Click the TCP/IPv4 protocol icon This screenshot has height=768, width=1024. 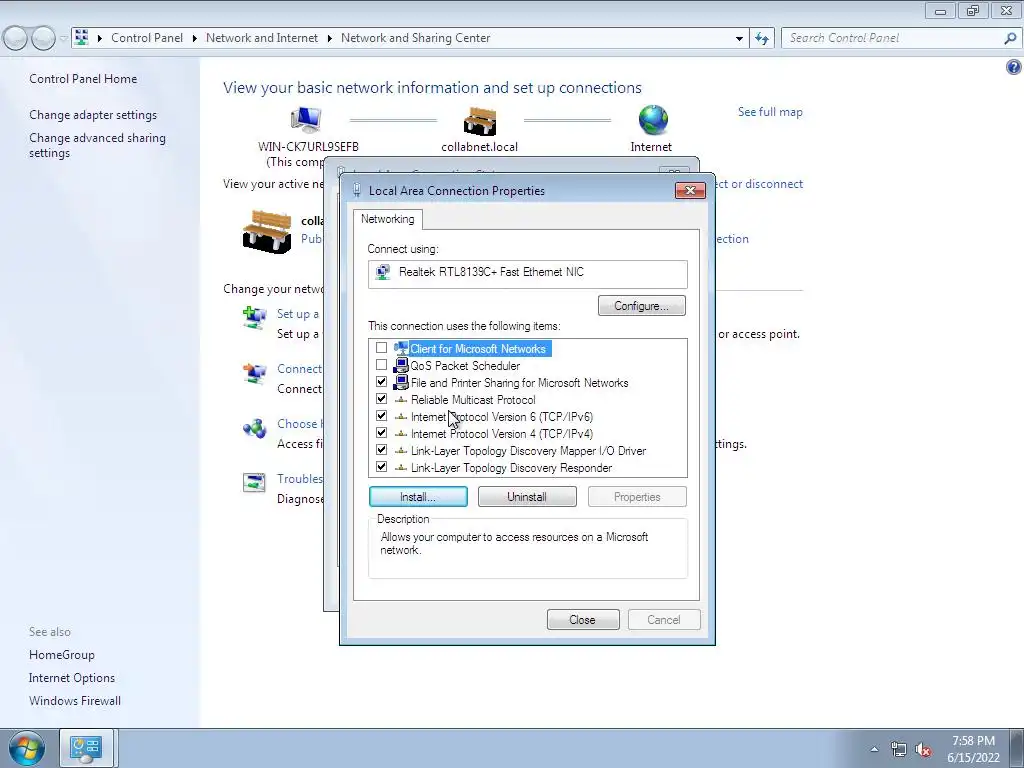[401, 434]
